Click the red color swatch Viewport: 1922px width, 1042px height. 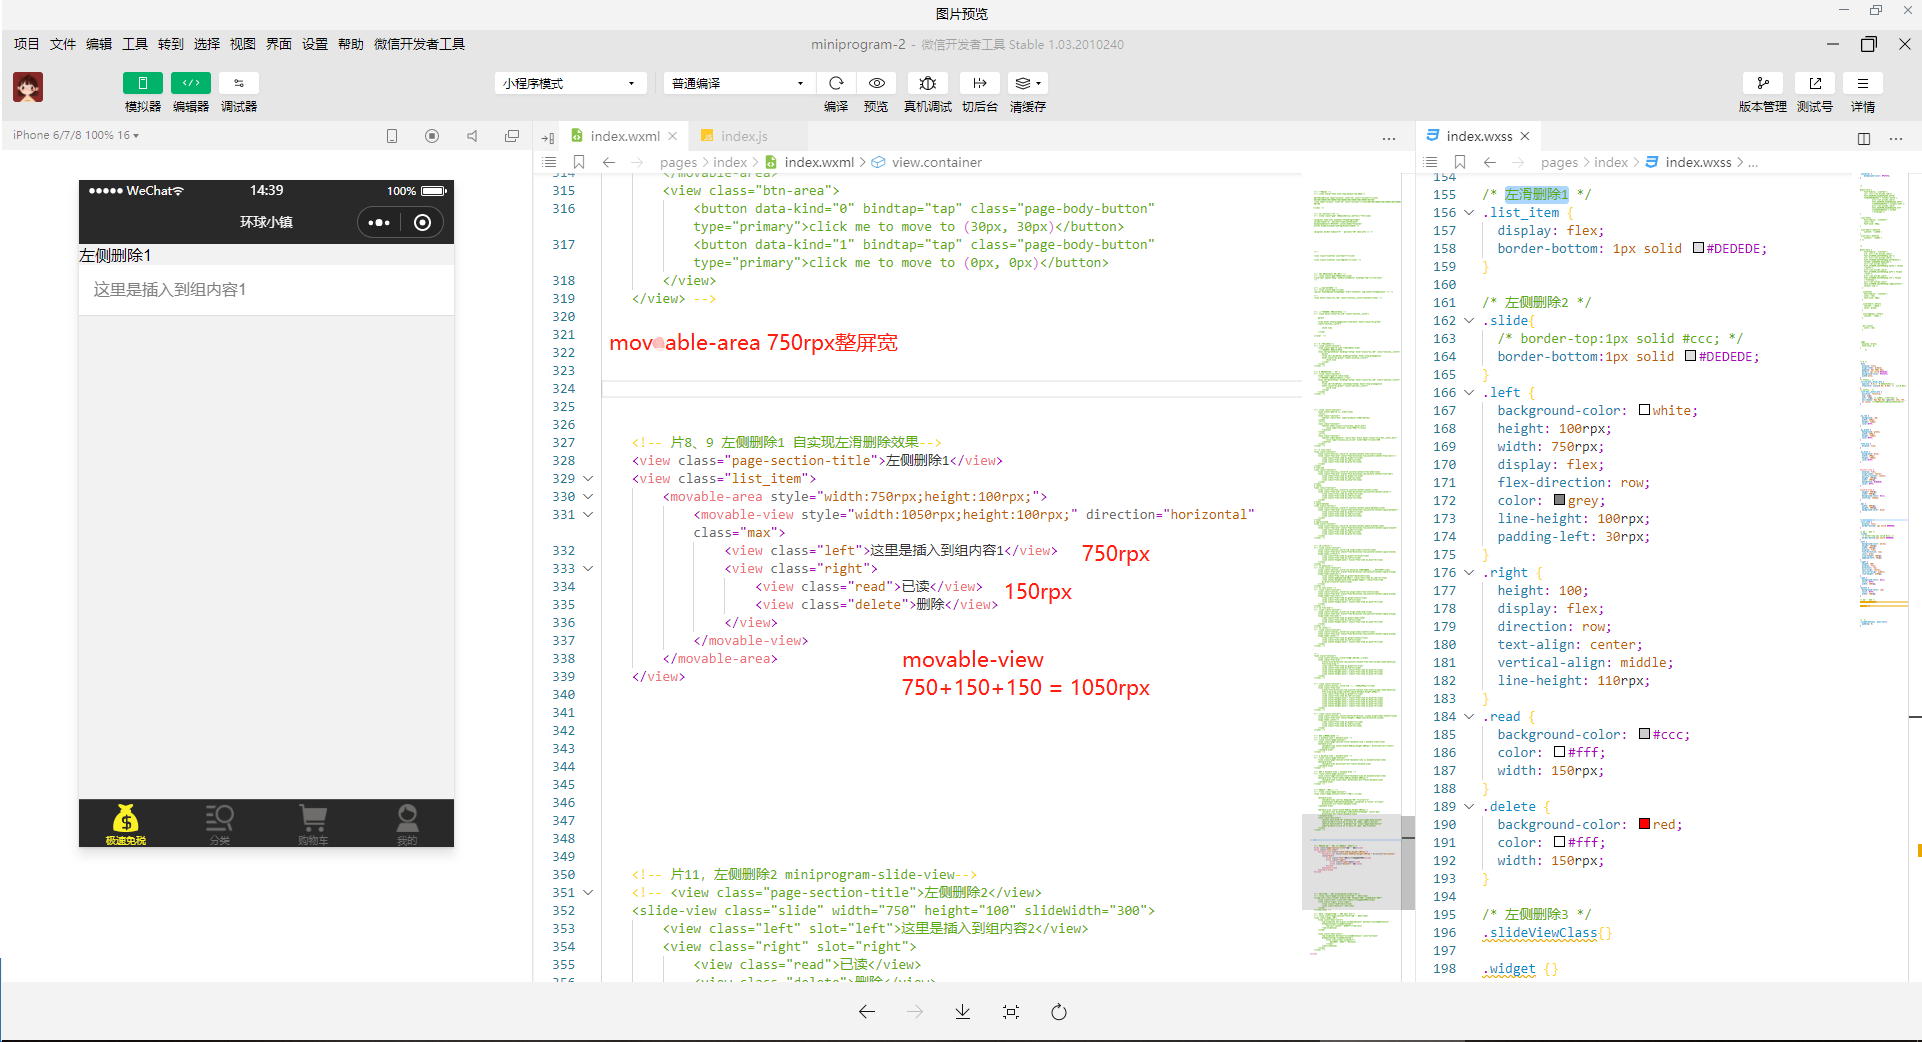(1644, 824)
